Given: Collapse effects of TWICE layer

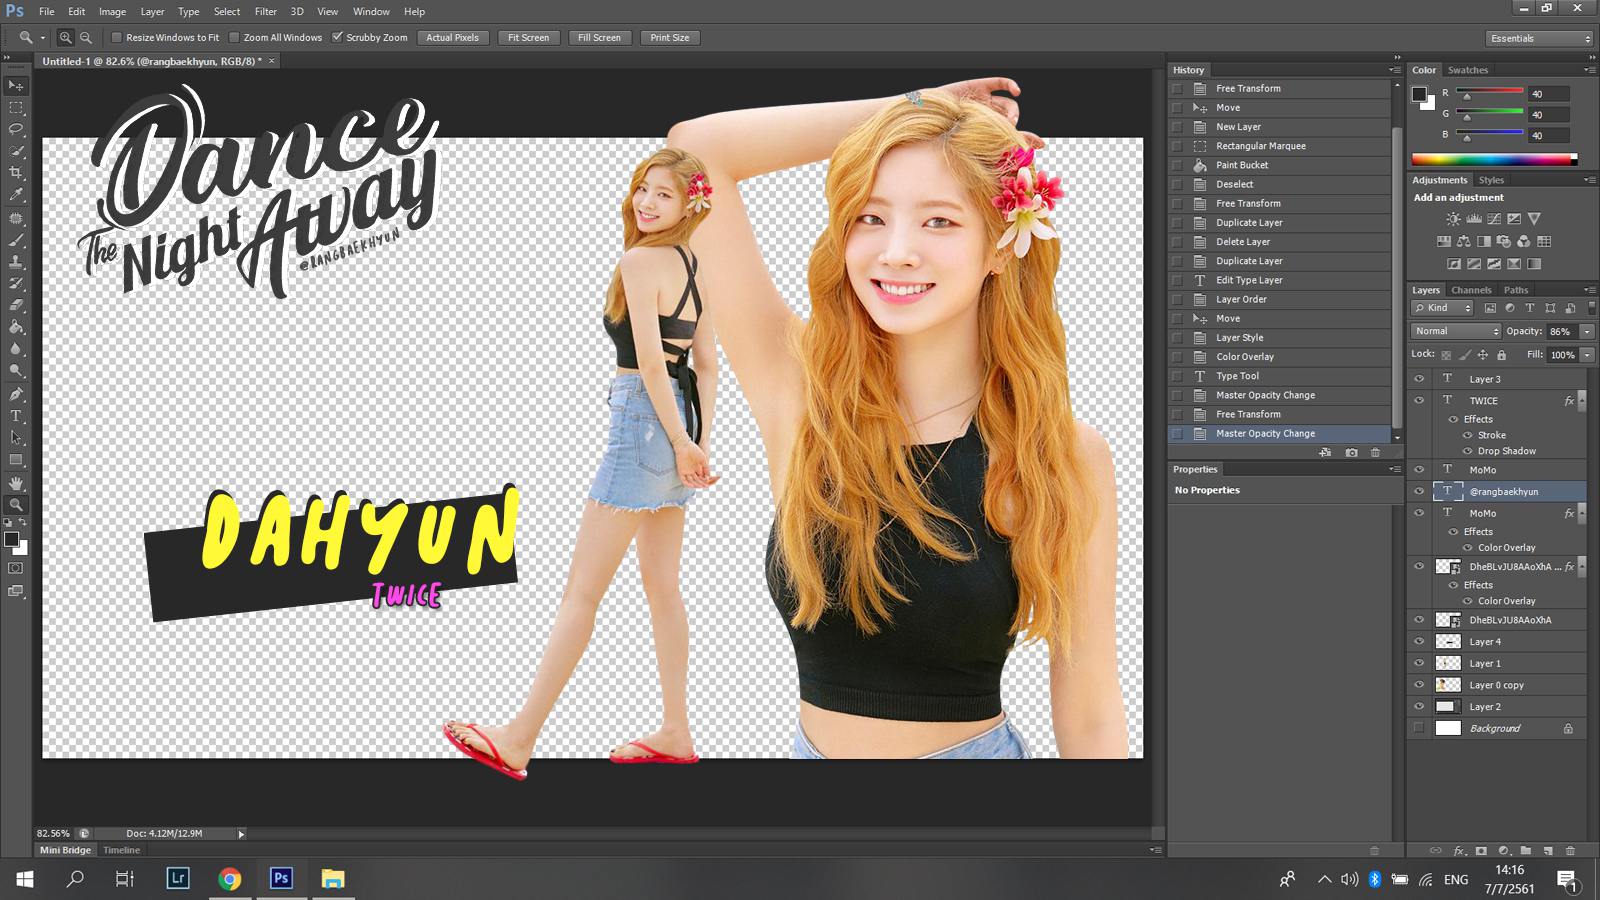Looking at the screenshot, I should (1581, 400).
